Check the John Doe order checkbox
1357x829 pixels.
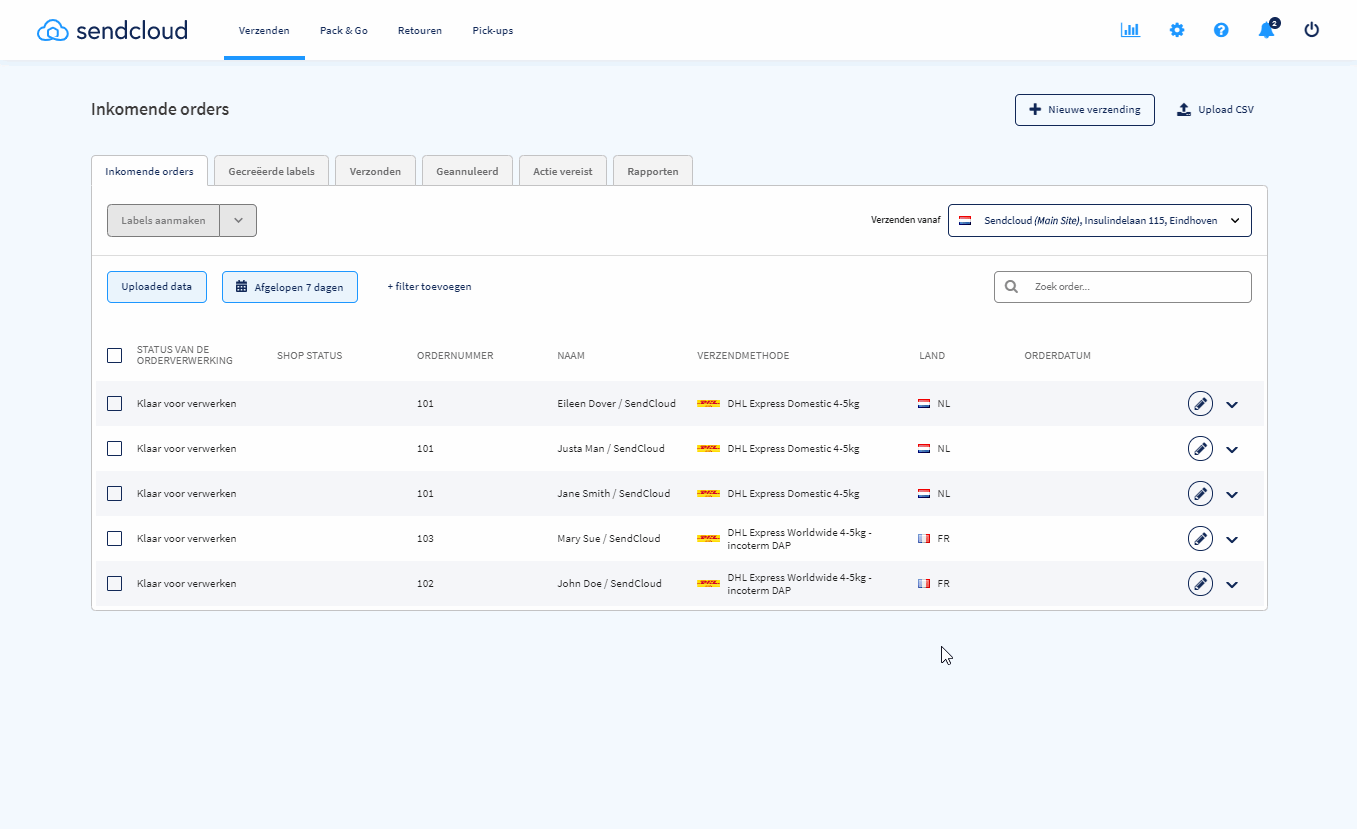(115, 584)
